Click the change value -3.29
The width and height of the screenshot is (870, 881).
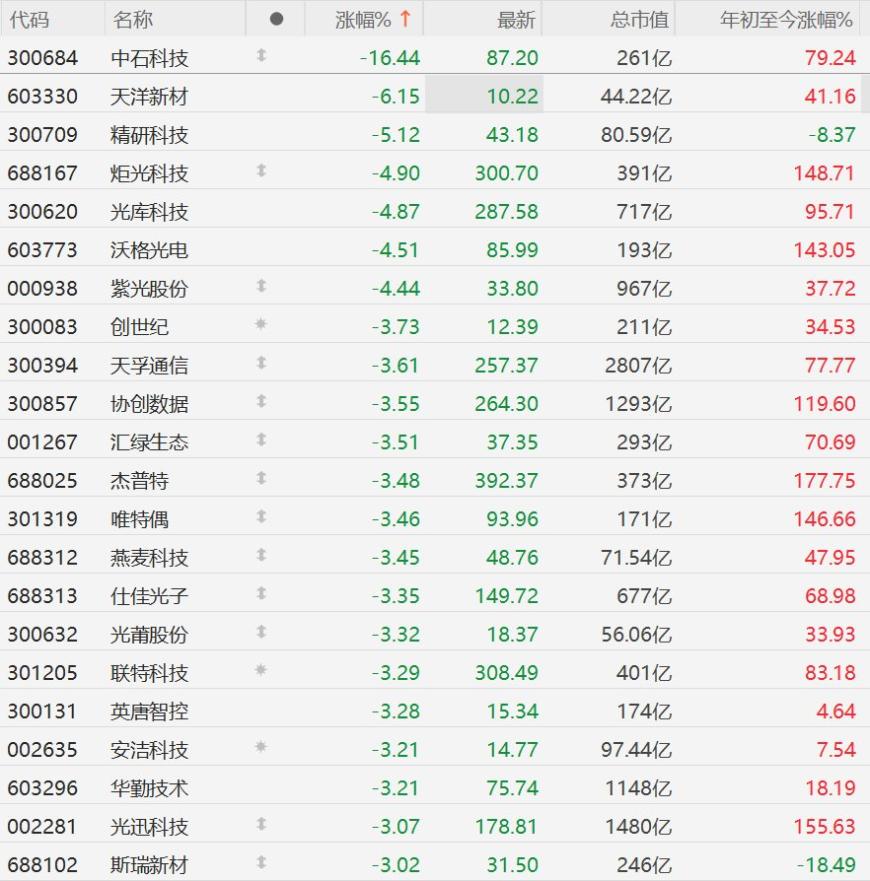[395, 673]
